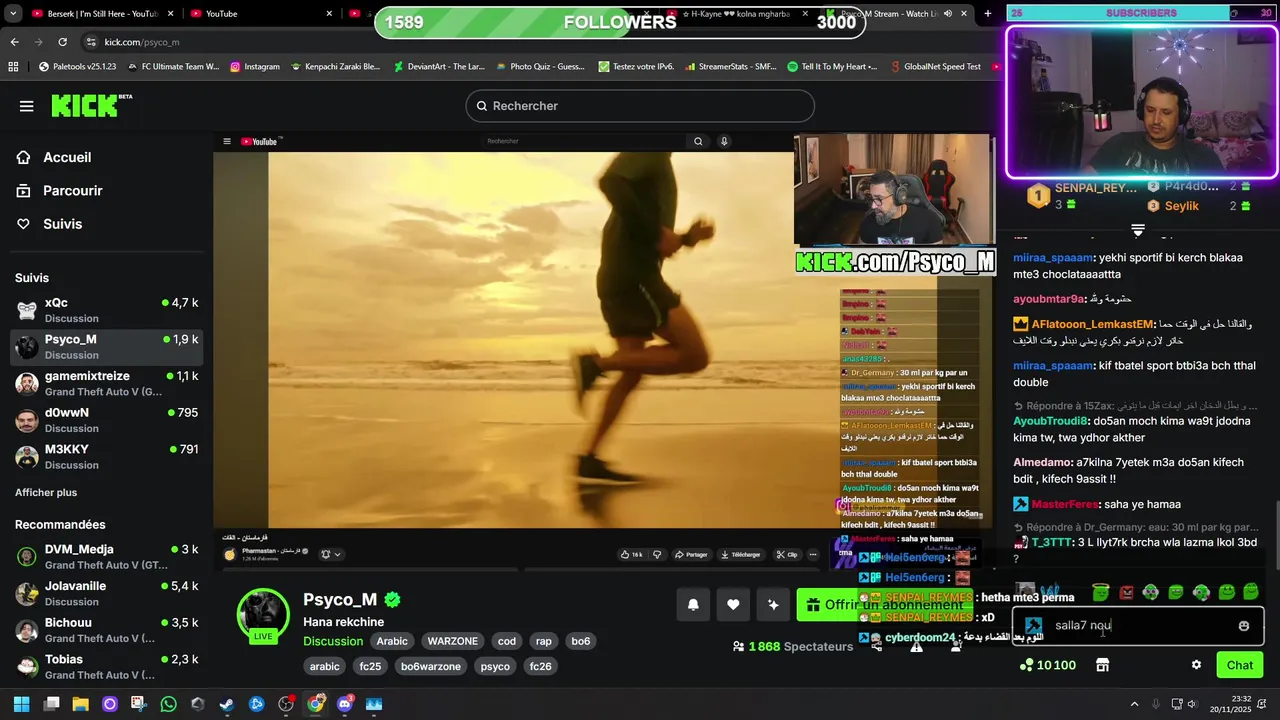Viewport: 1280px width, 720px height.
Task: Open the Kick hamburger menu
Action: 27,106
